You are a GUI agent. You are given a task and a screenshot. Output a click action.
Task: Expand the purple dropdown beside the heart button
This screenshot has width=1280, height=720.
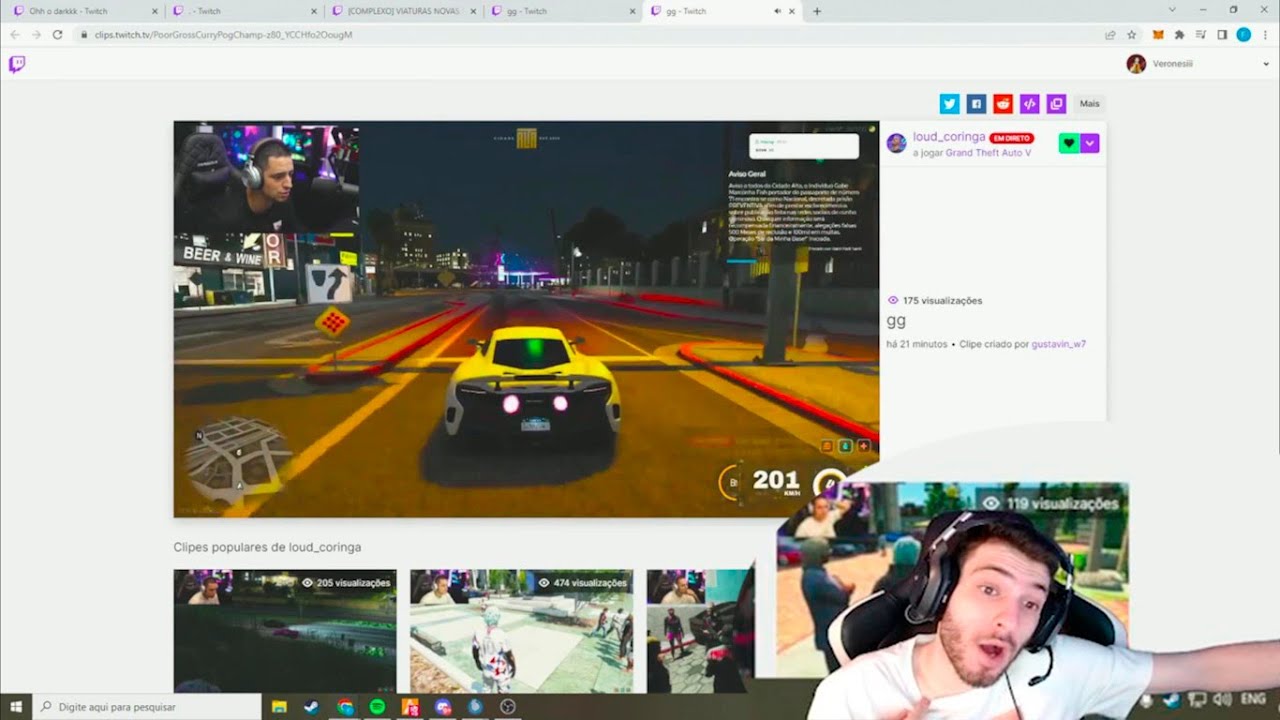pos(1090,143)
